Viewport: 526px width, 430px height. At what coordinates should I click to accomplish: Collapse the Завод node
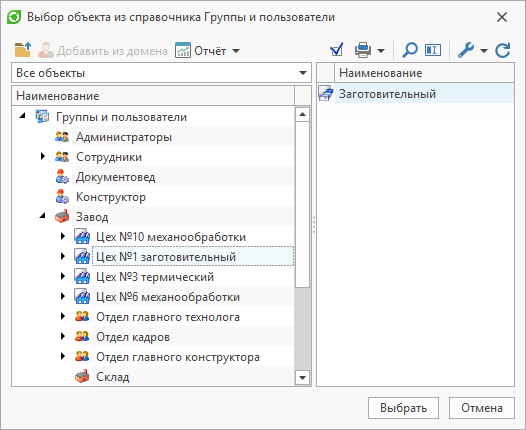click(42, 216)
